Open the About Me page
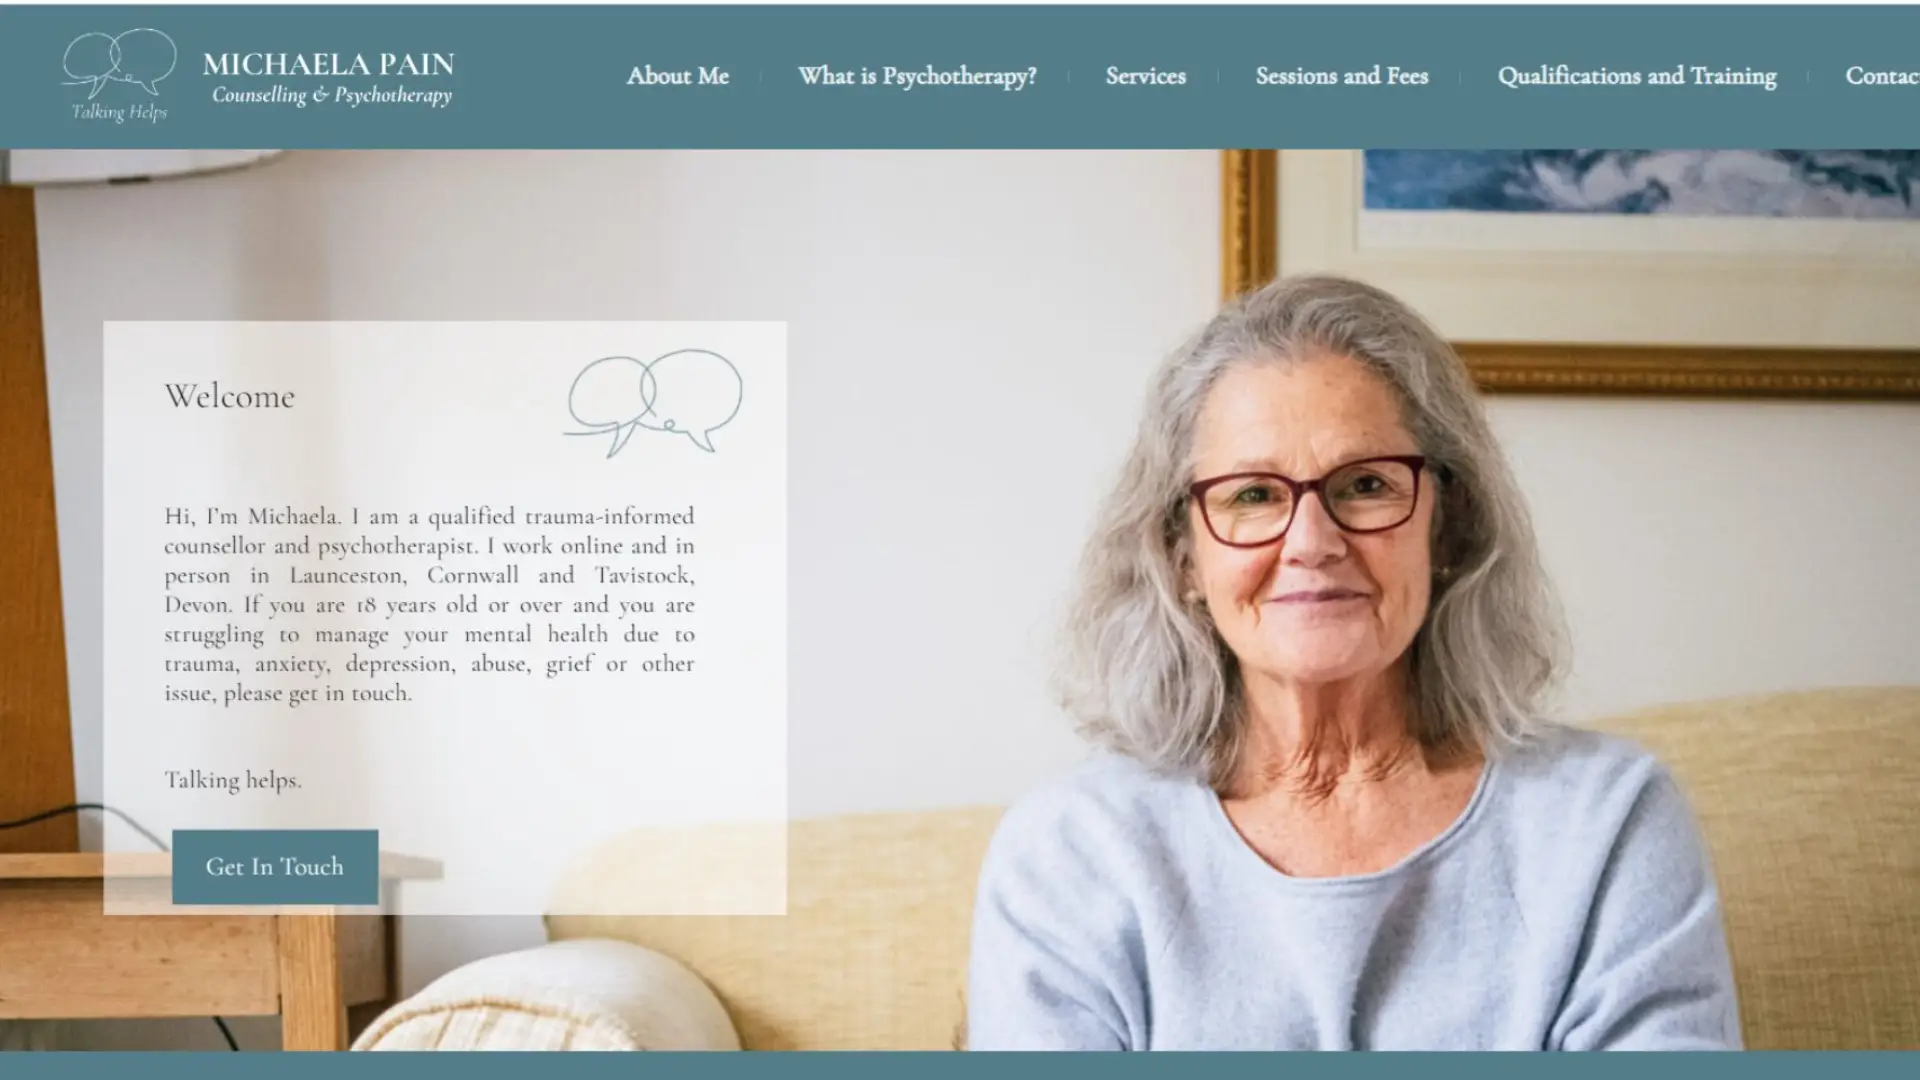 677,76
